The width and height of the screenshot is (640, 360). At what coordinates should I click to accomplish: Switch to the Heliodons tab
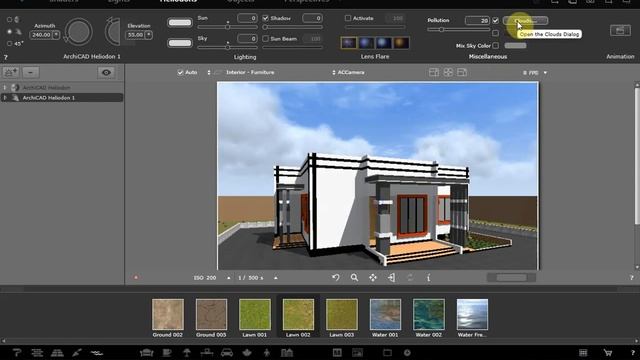178,1
